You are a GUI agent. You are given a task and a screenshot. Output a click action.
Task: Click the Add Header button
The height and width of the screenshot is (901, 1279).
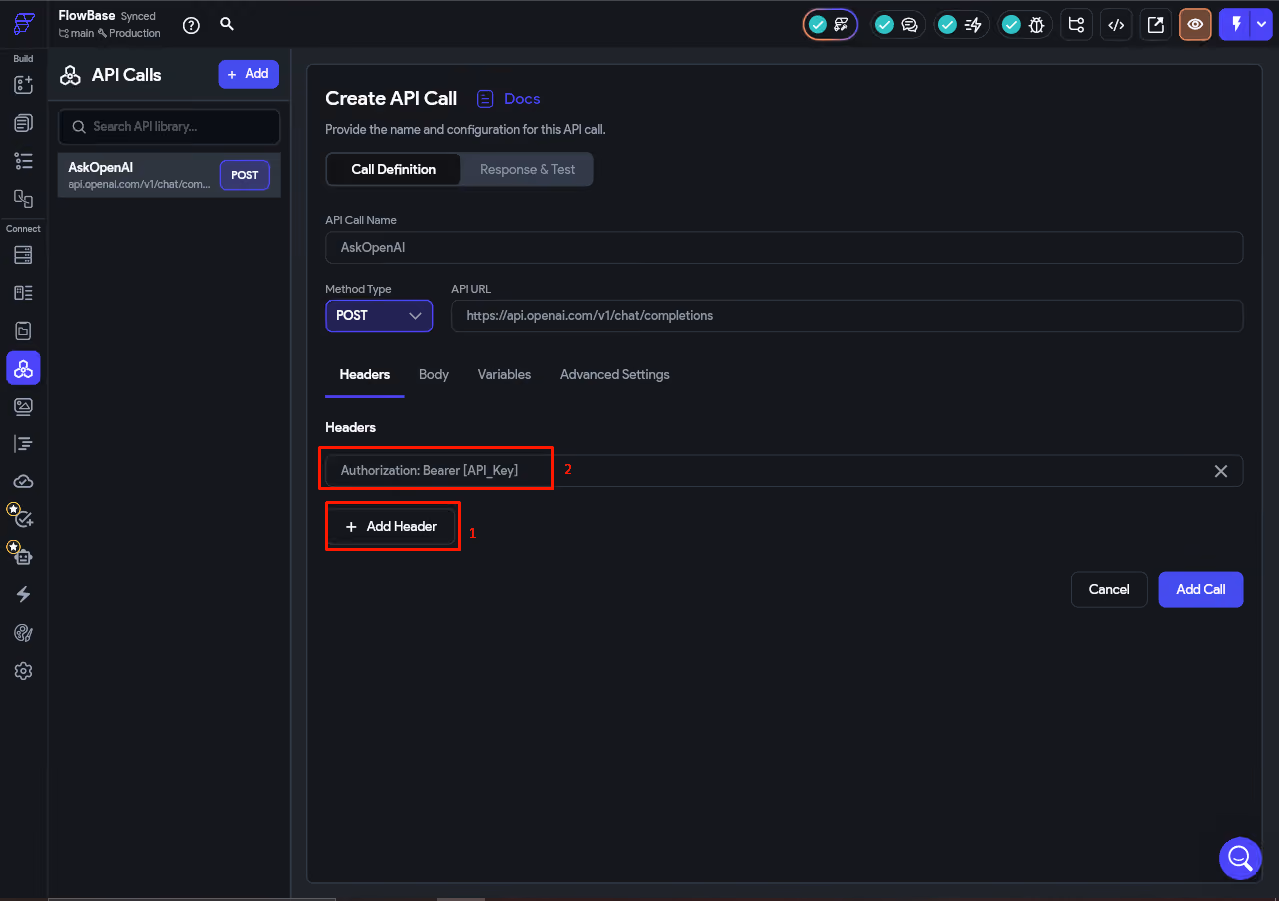click(392, 526)
